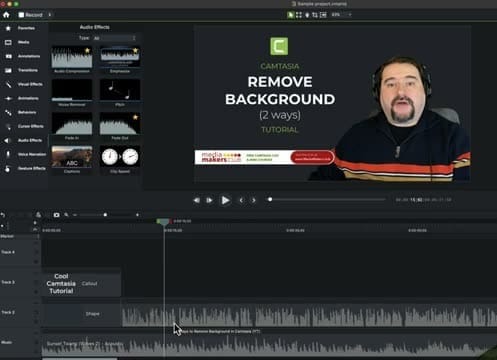Select the Noise Removal effect thumbnail
Viewport: 497px width, 360px height.
pyautogui.click(x=72, y=90)
